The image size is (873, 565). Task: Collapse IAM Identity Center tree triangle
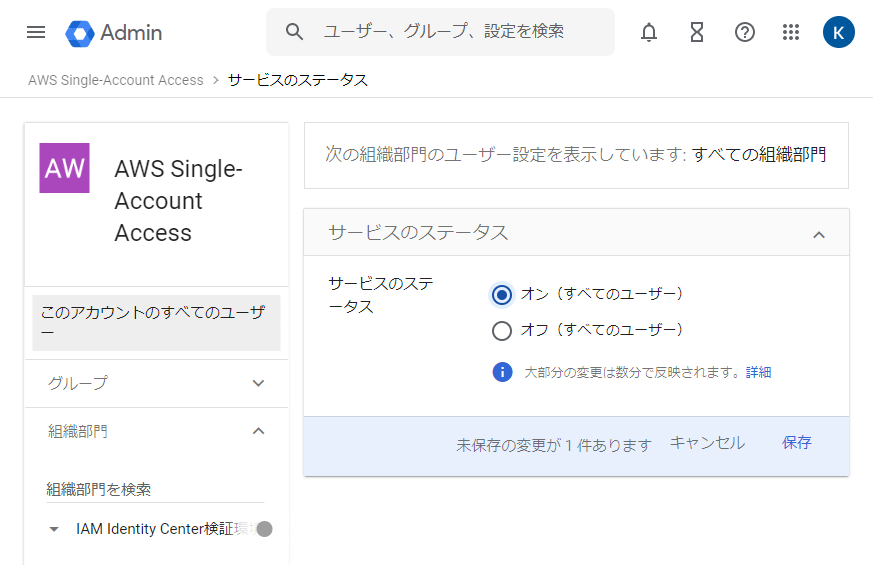(54, 529)
